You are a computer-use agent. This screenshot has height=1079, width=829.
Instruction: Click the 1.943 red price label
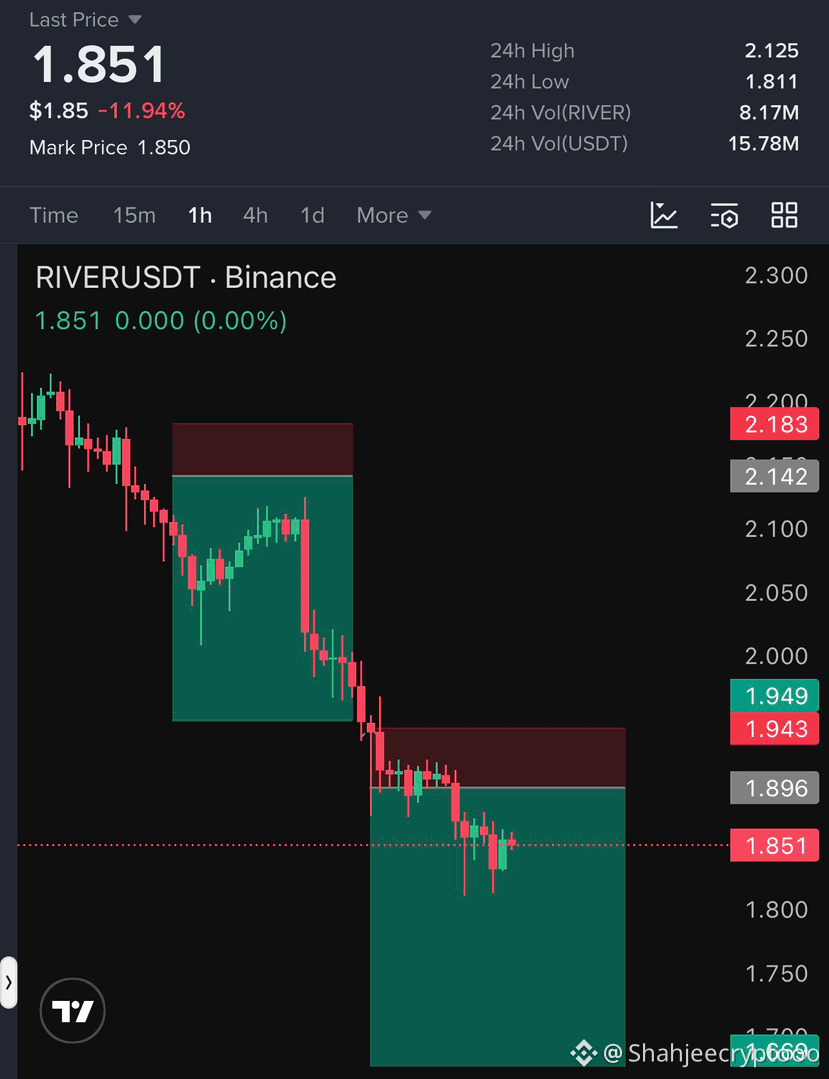pos(775,729)
